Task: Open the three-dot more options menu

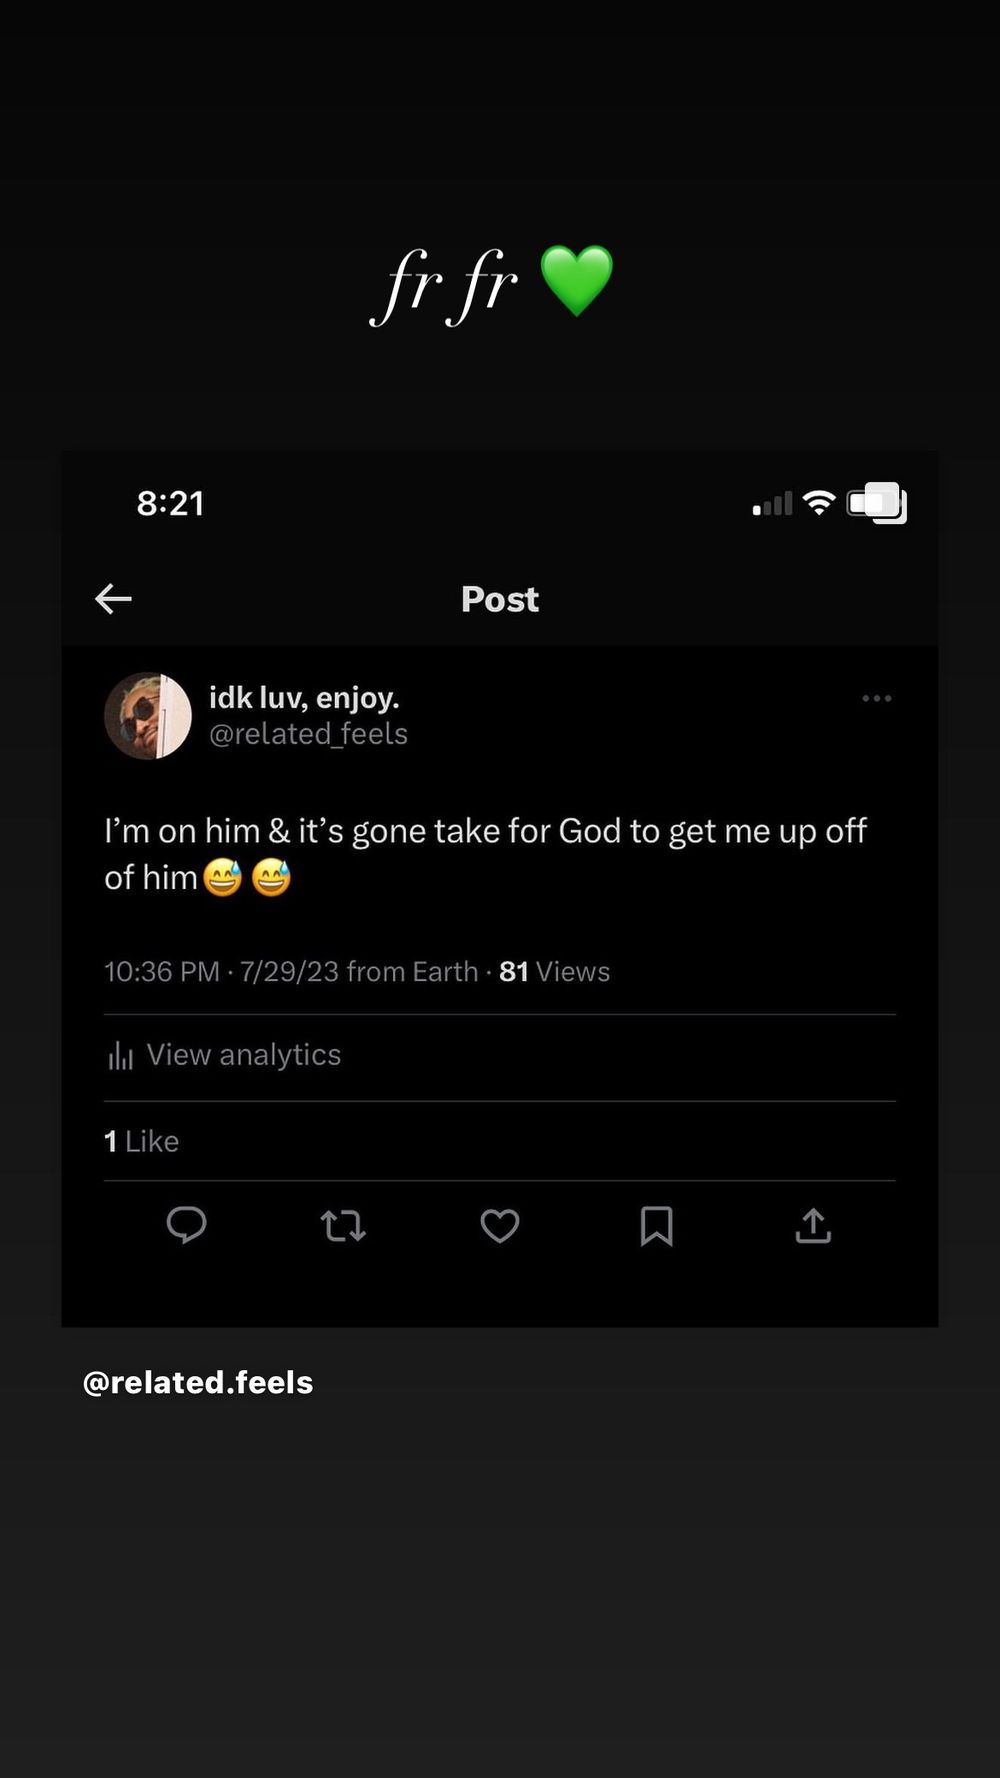Action: (876, 698)
